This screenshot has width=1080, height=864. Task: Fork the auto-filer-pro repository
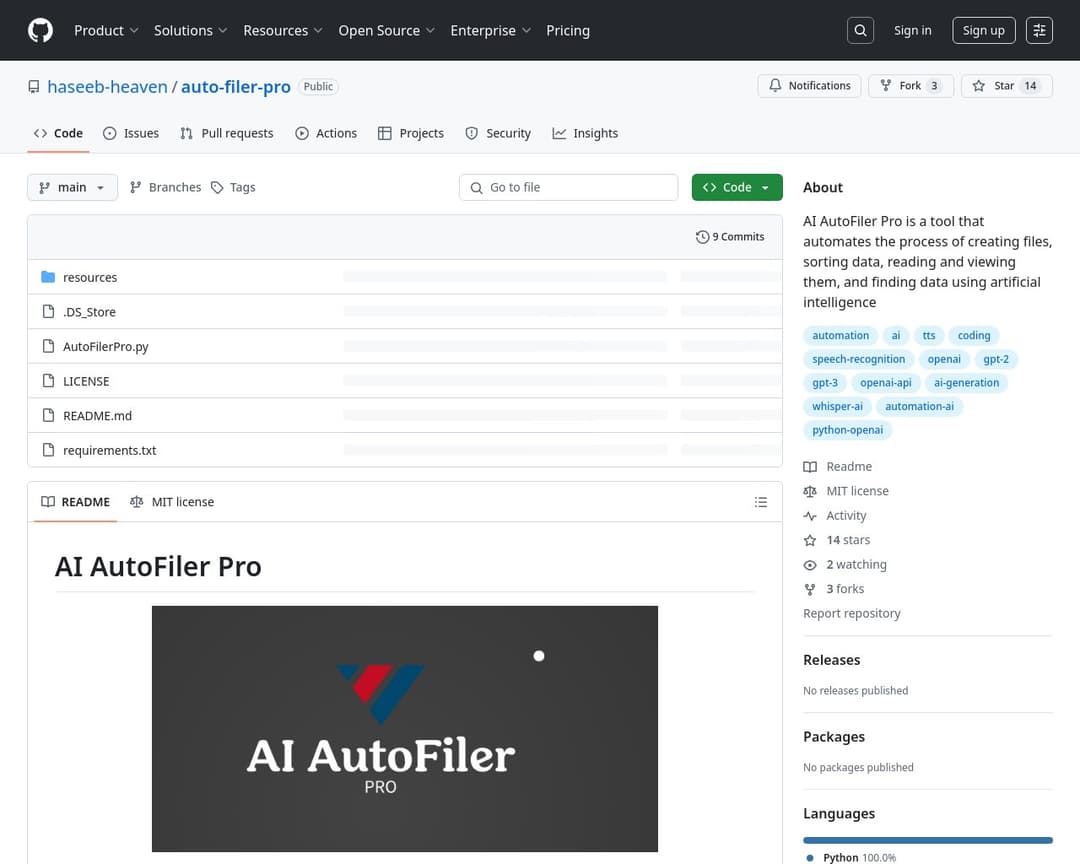(x=911, y=86)
